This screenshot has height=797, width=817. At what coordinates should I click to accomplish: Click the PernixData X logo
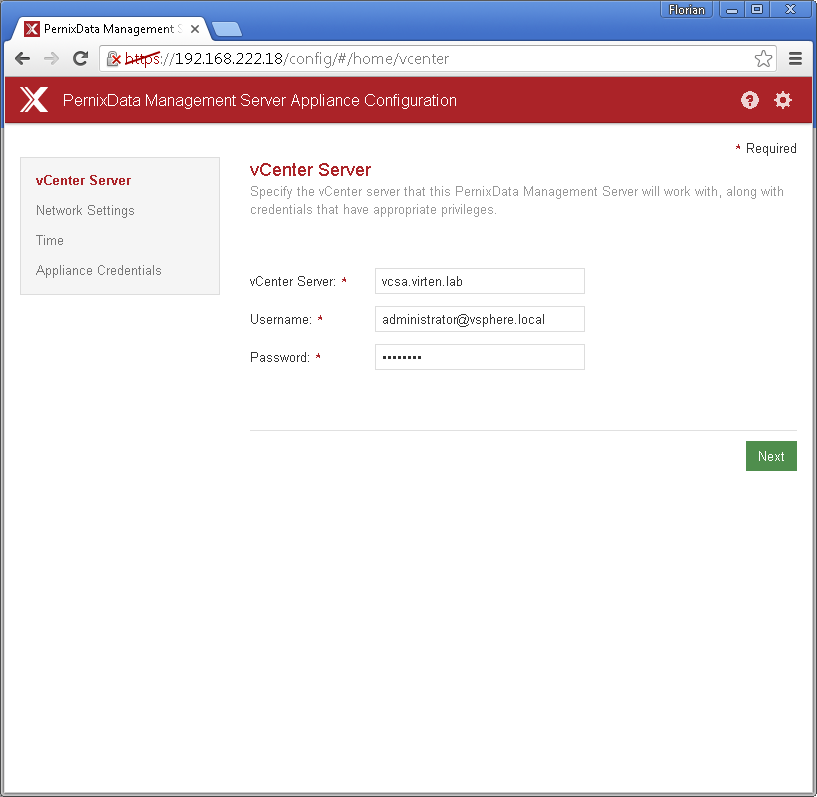pyautogui.click(x=34, y=99)
